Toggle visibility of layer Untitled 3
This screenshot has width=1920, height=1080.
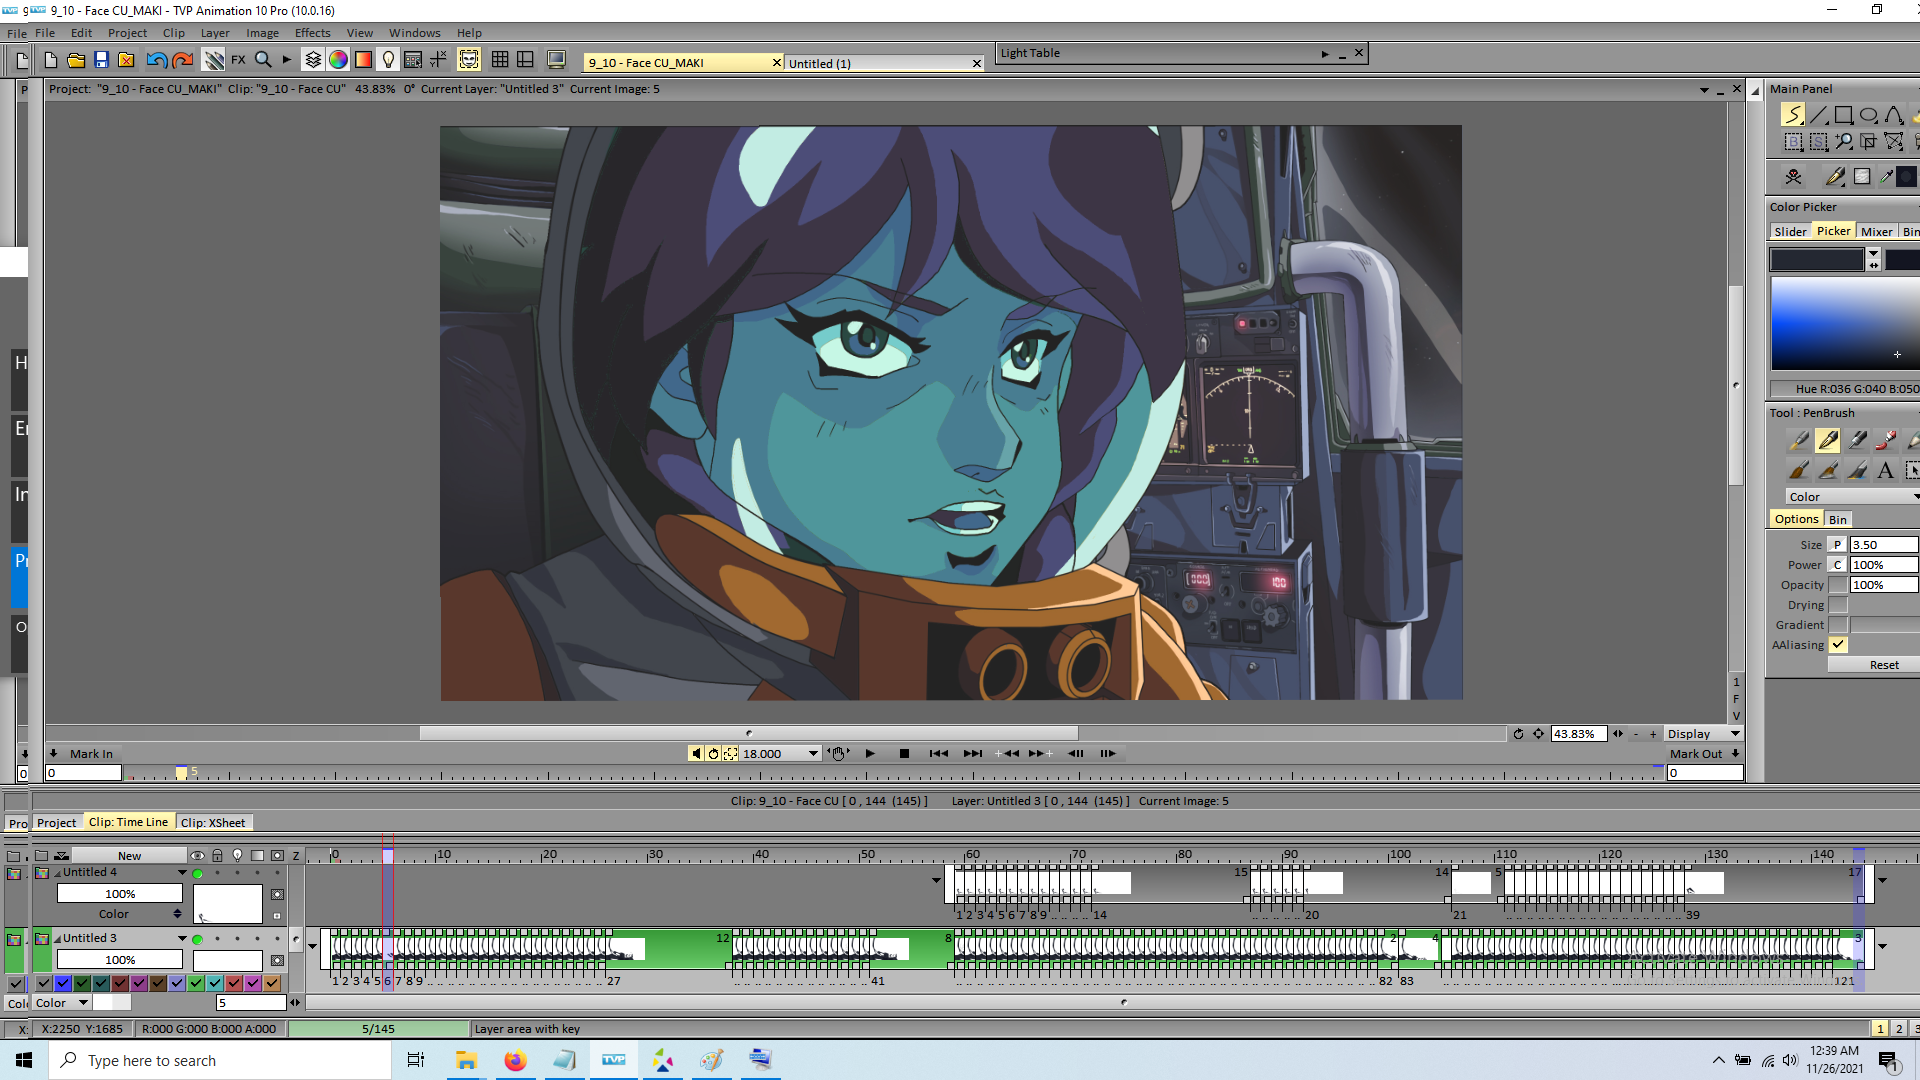(198, 939)
